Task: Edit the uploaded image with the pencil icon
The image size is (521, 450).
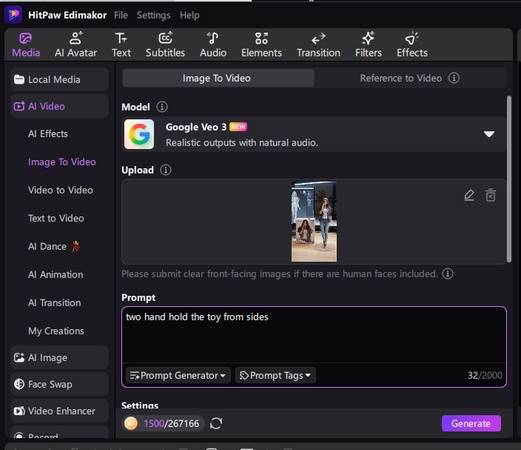Action: click(469, 195)
